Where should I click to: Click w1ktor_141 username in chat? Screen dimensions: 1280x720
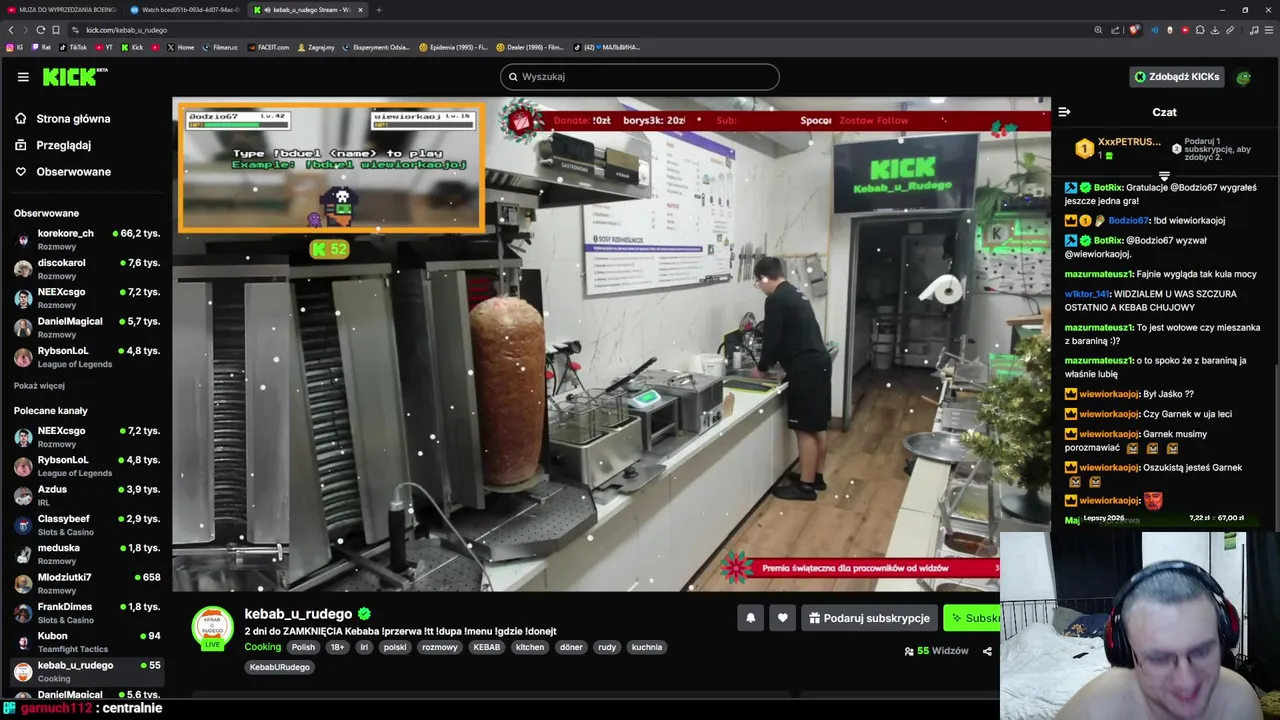[1087, 294]
